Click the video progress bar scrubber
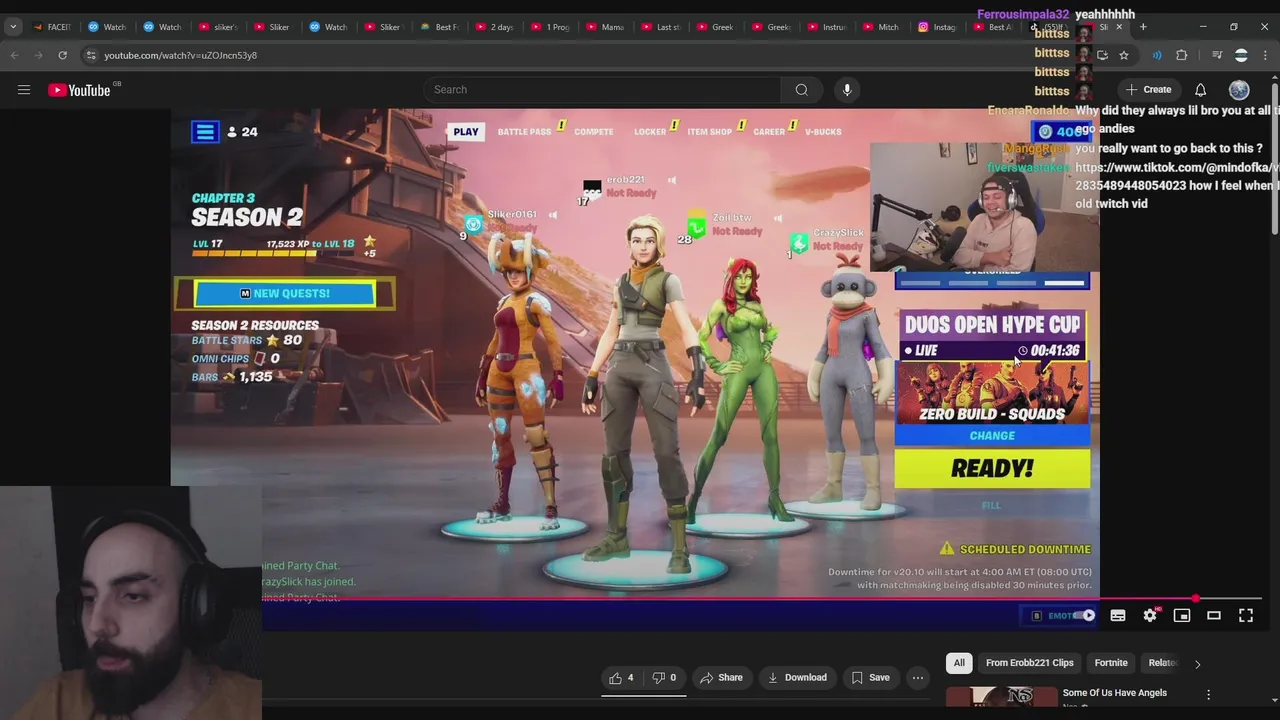The height and width of the screenshot is (720, 1280). (1196, 599)
